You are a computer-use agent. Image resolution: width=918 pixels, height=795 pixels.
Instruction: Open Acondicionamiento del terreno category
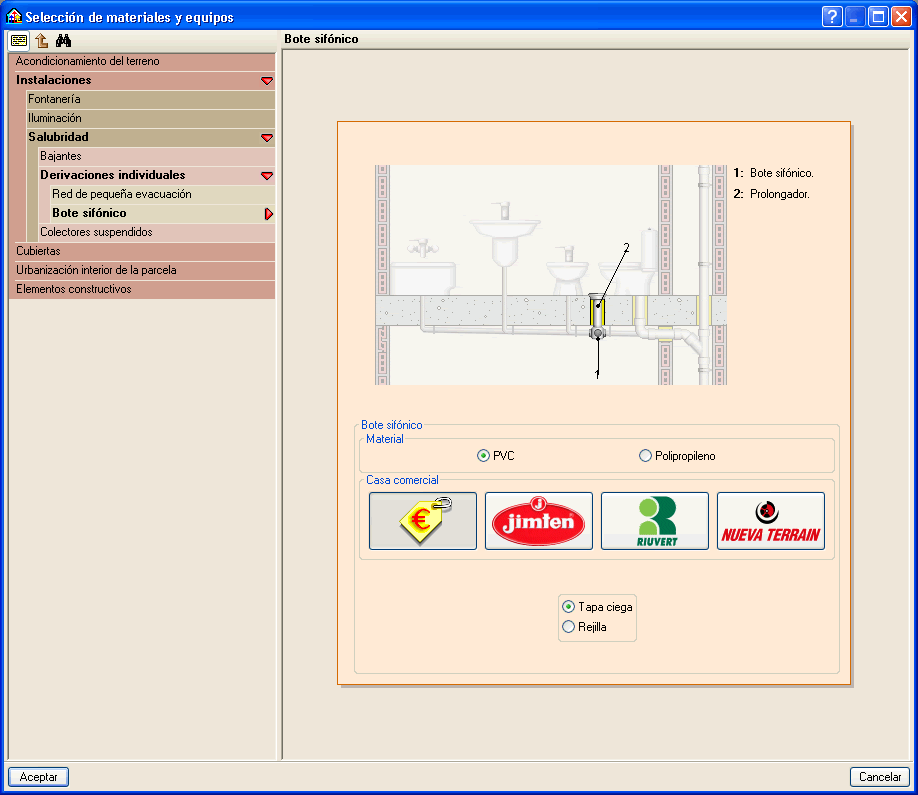click(x=142, y=61)
